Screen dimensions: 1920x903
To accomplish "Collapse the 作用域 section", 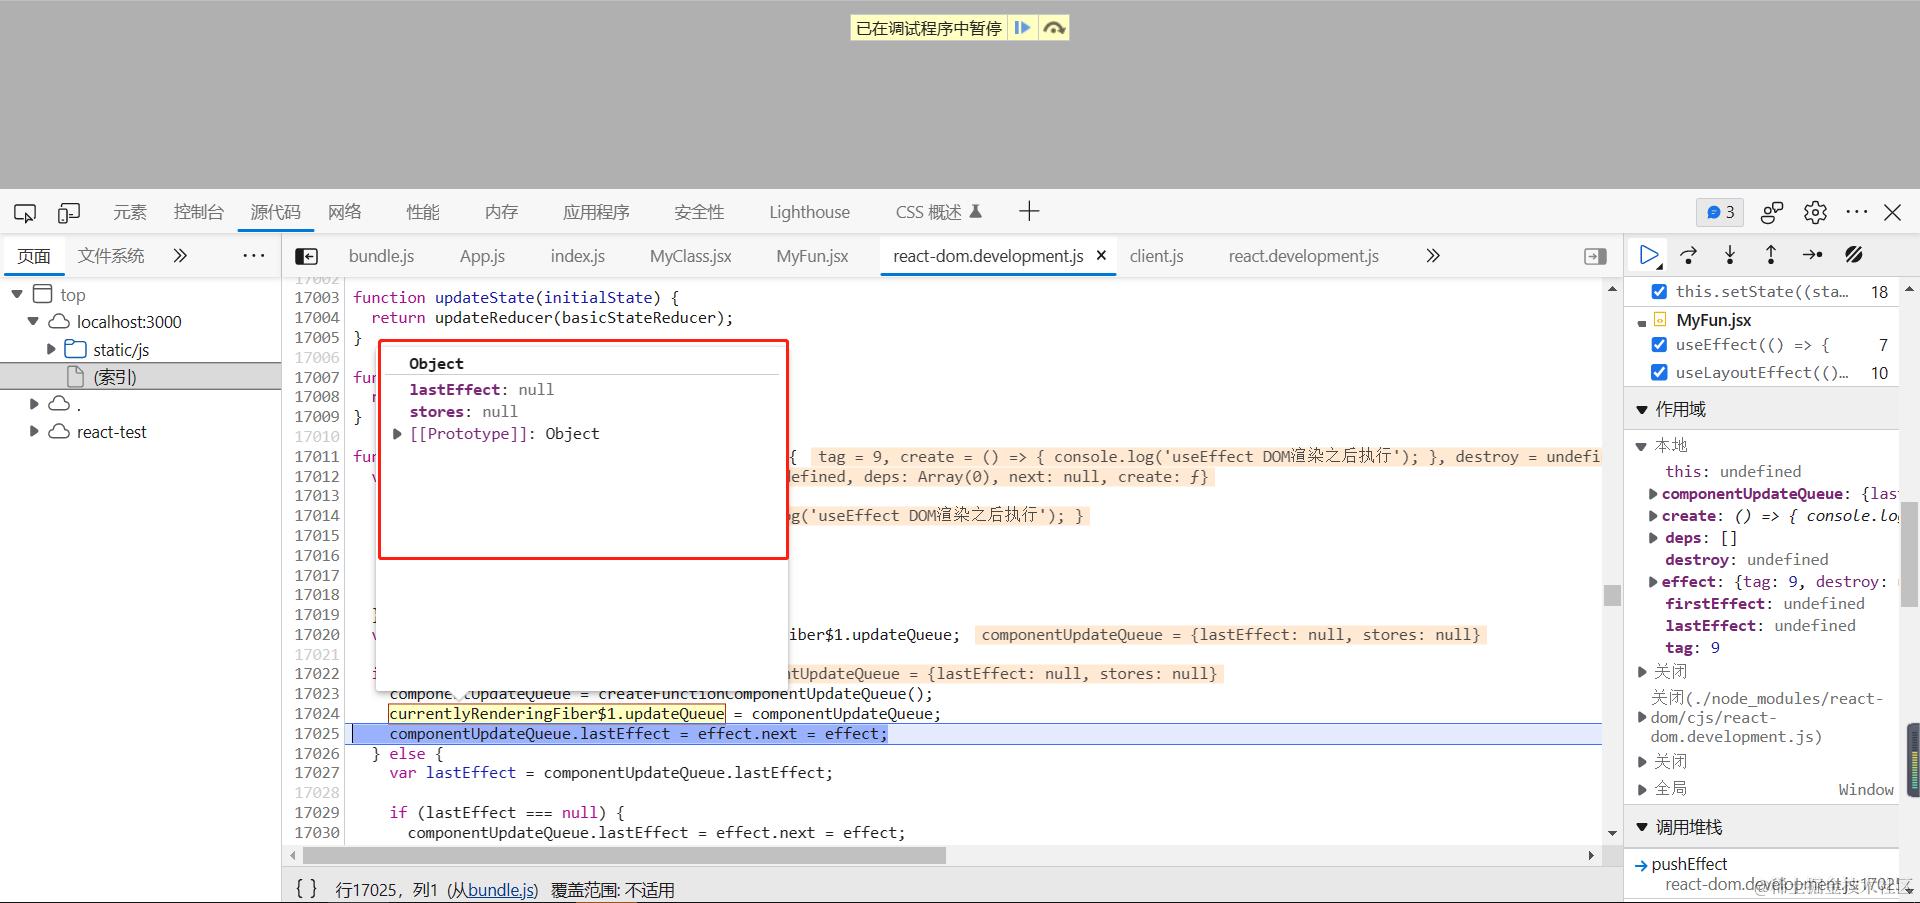I will 1642,409.
